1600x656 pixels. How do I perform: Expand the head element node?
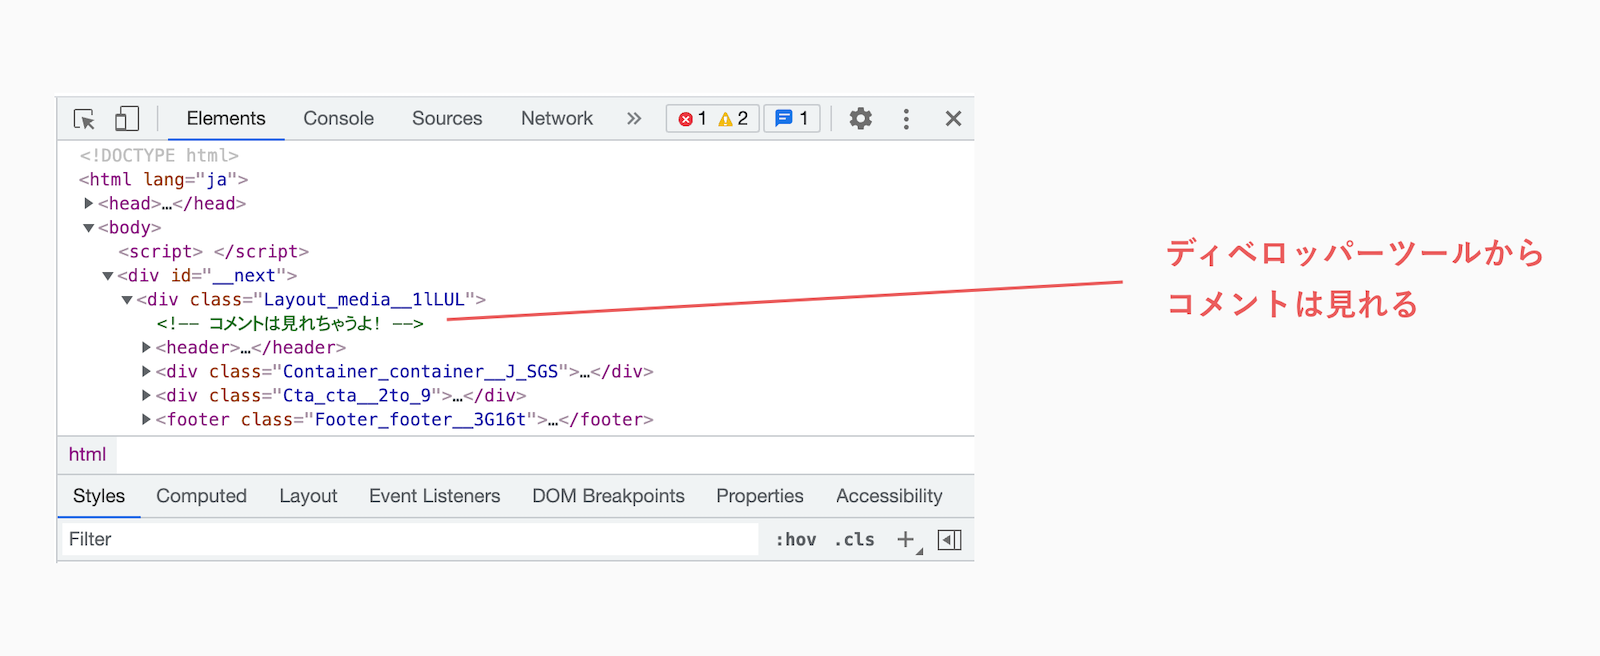point(88,203)
